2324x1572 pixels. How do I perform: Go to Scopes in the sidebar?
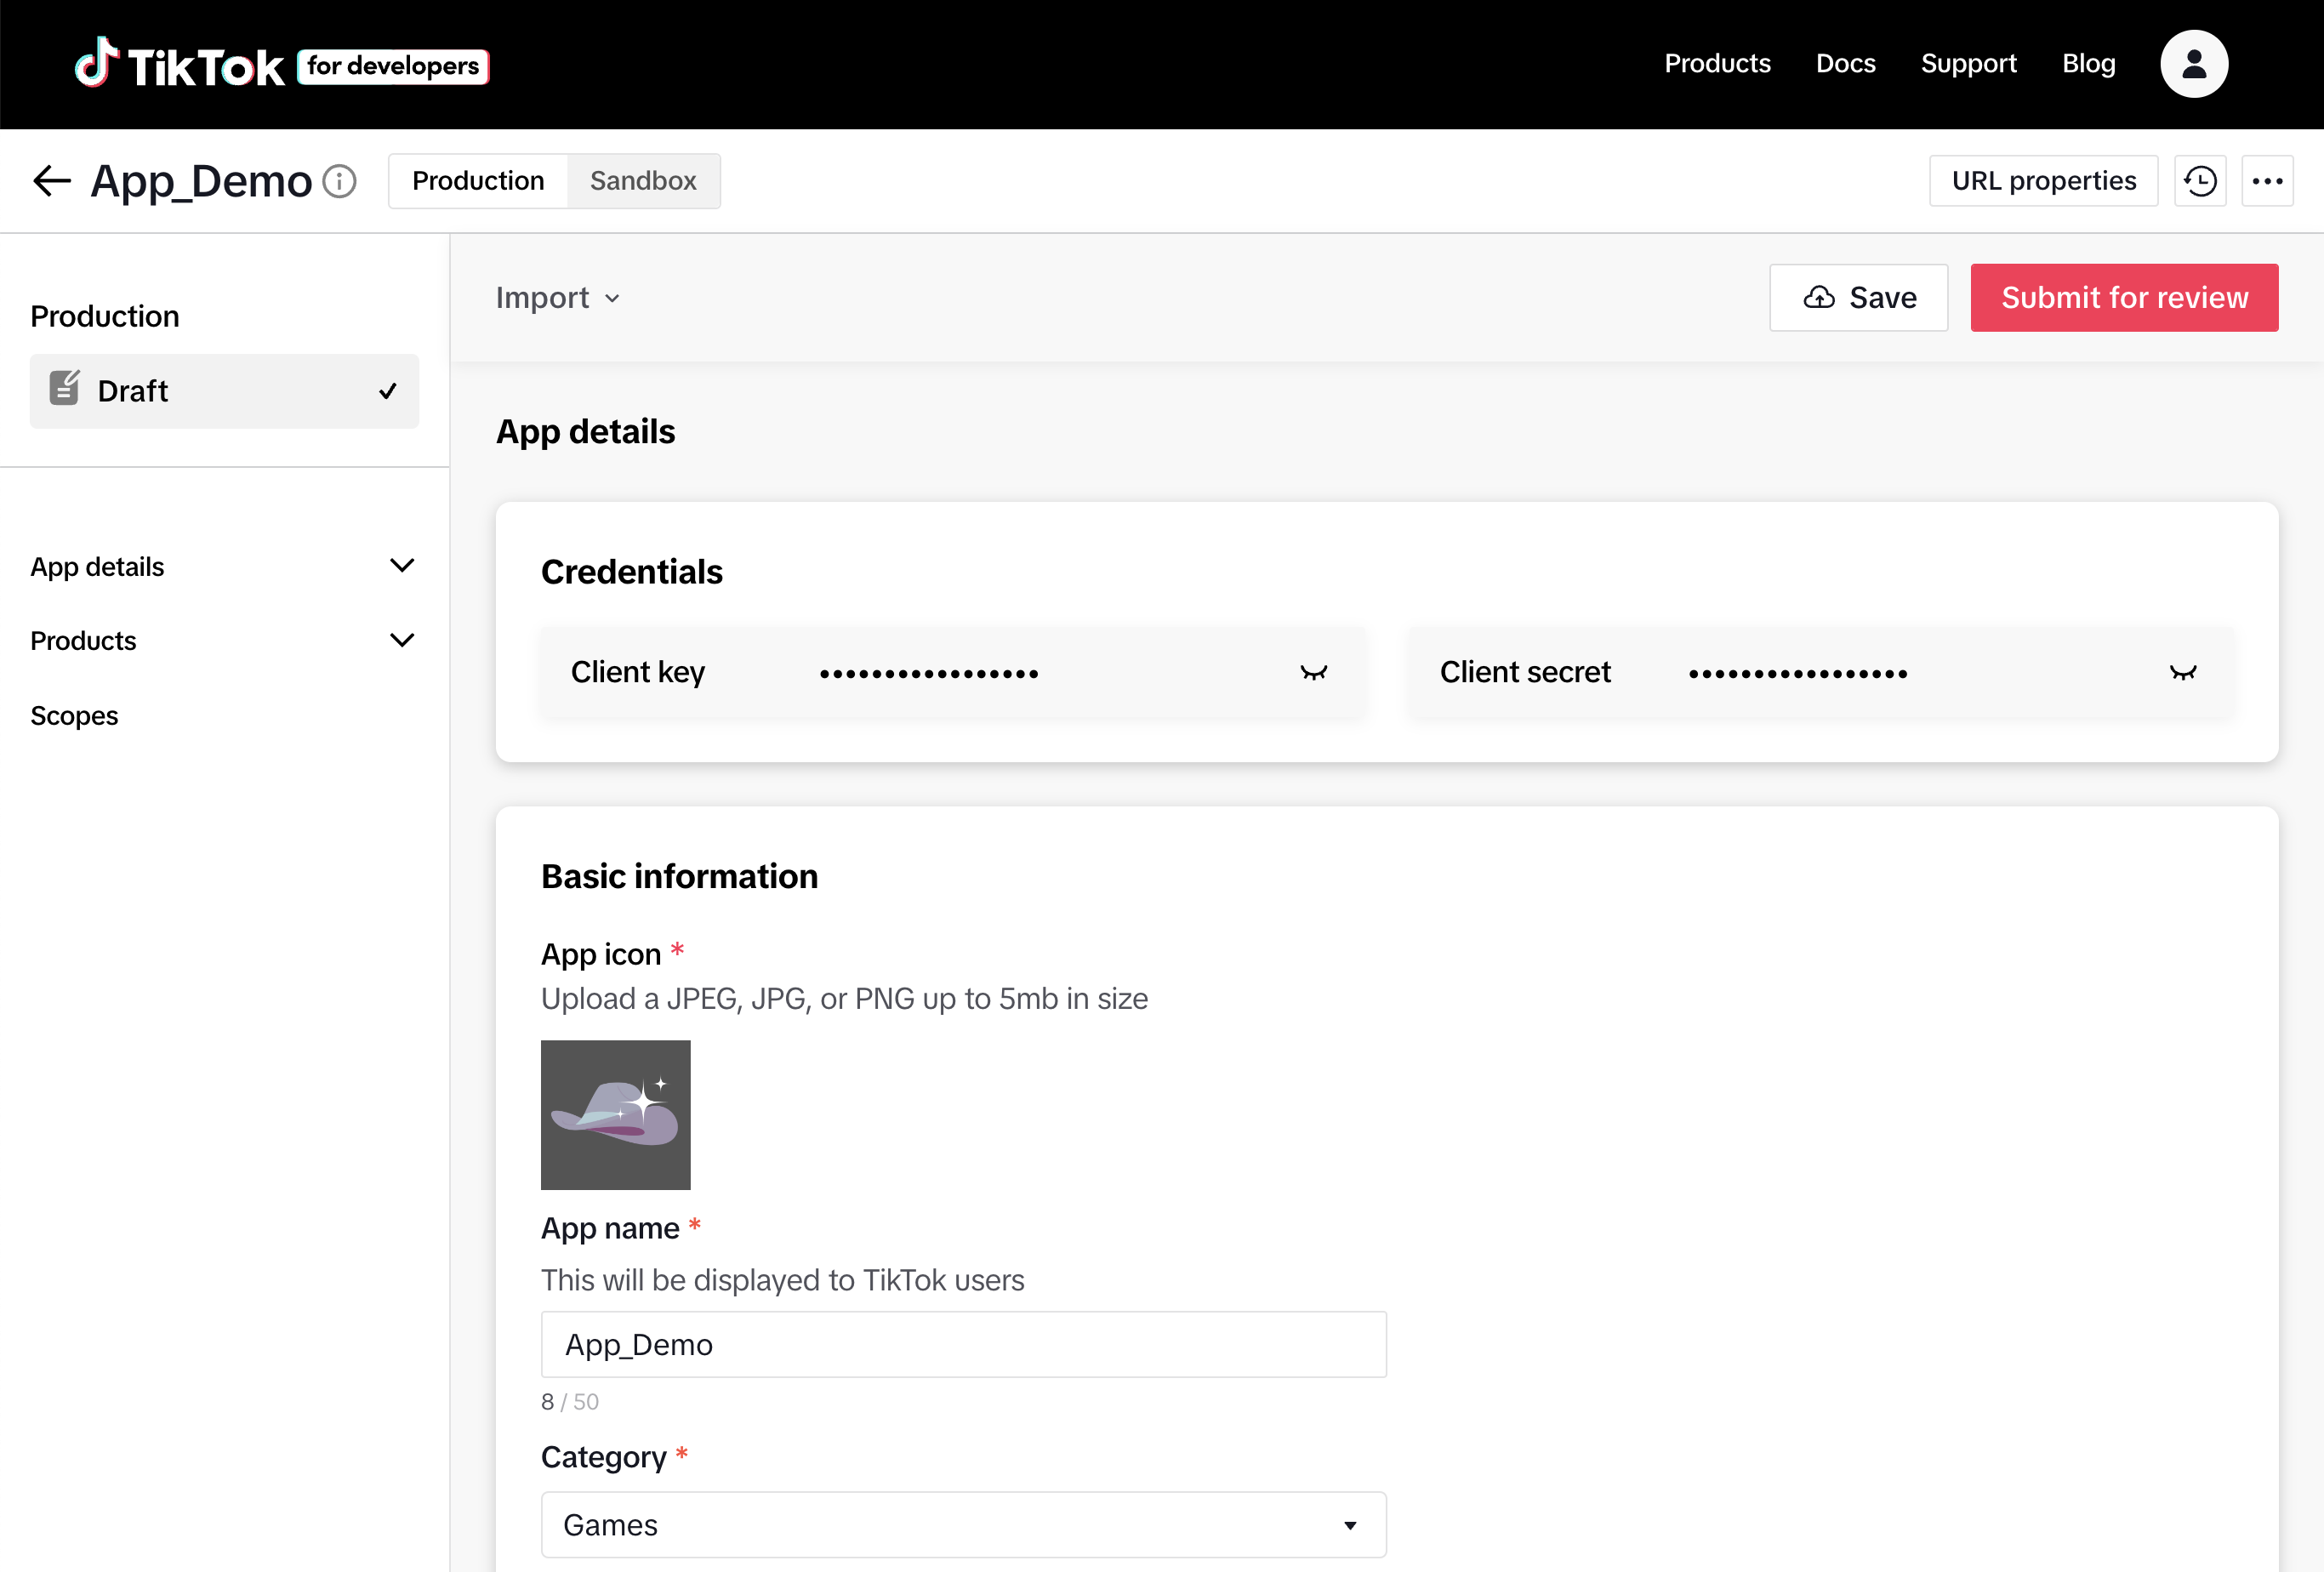(x=74, y=715)
